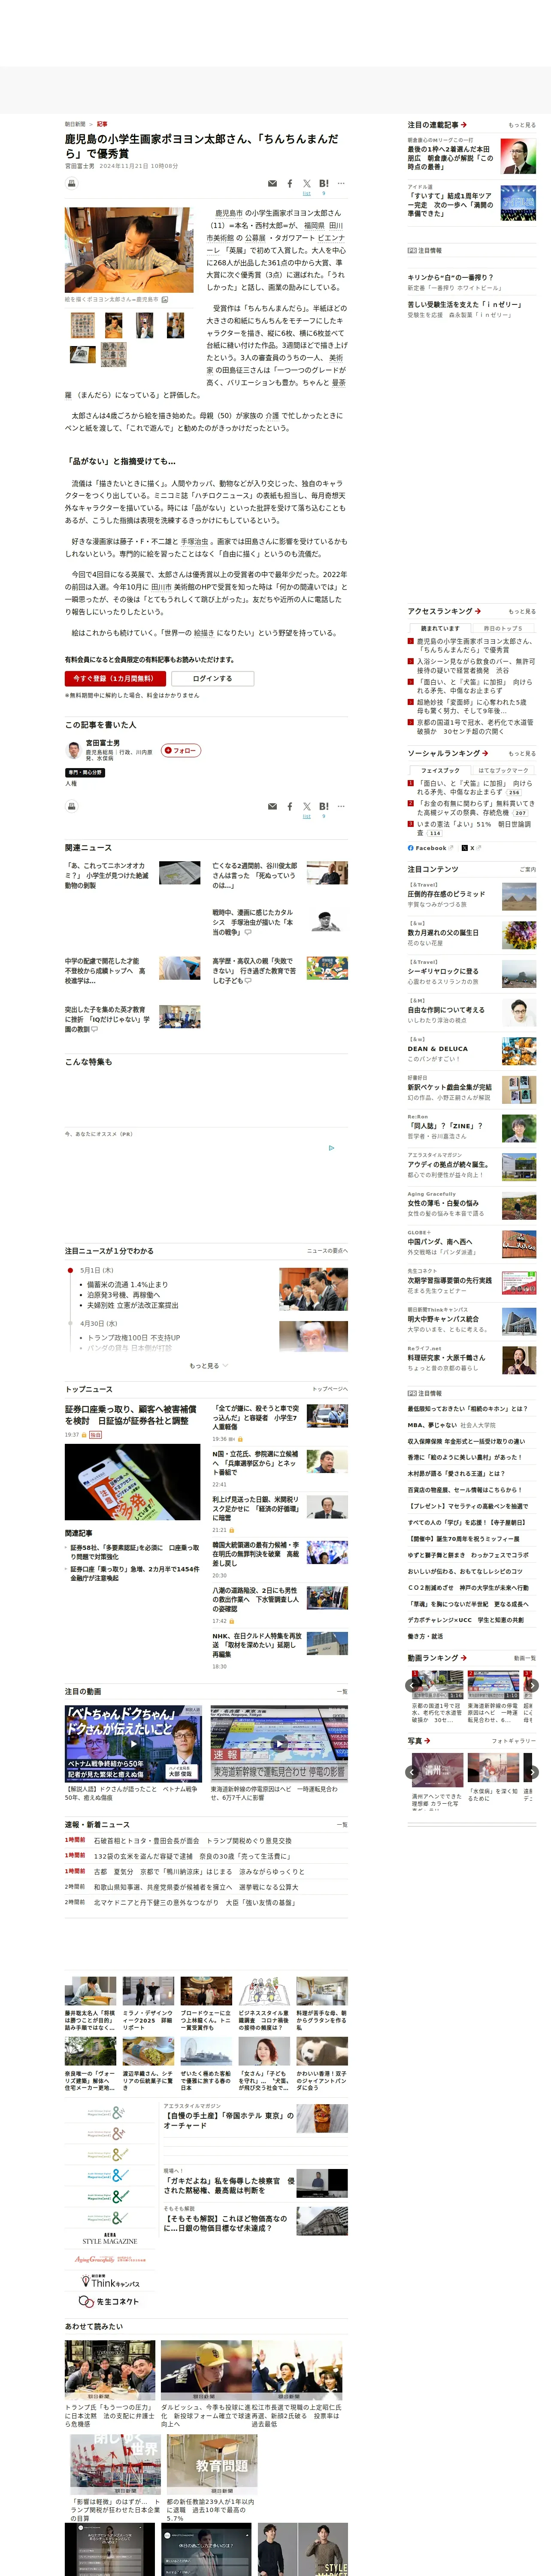Select the 昨日のトップ5 tab
The width and height of the screenshot is (551, 2576).
click(503, 628)
